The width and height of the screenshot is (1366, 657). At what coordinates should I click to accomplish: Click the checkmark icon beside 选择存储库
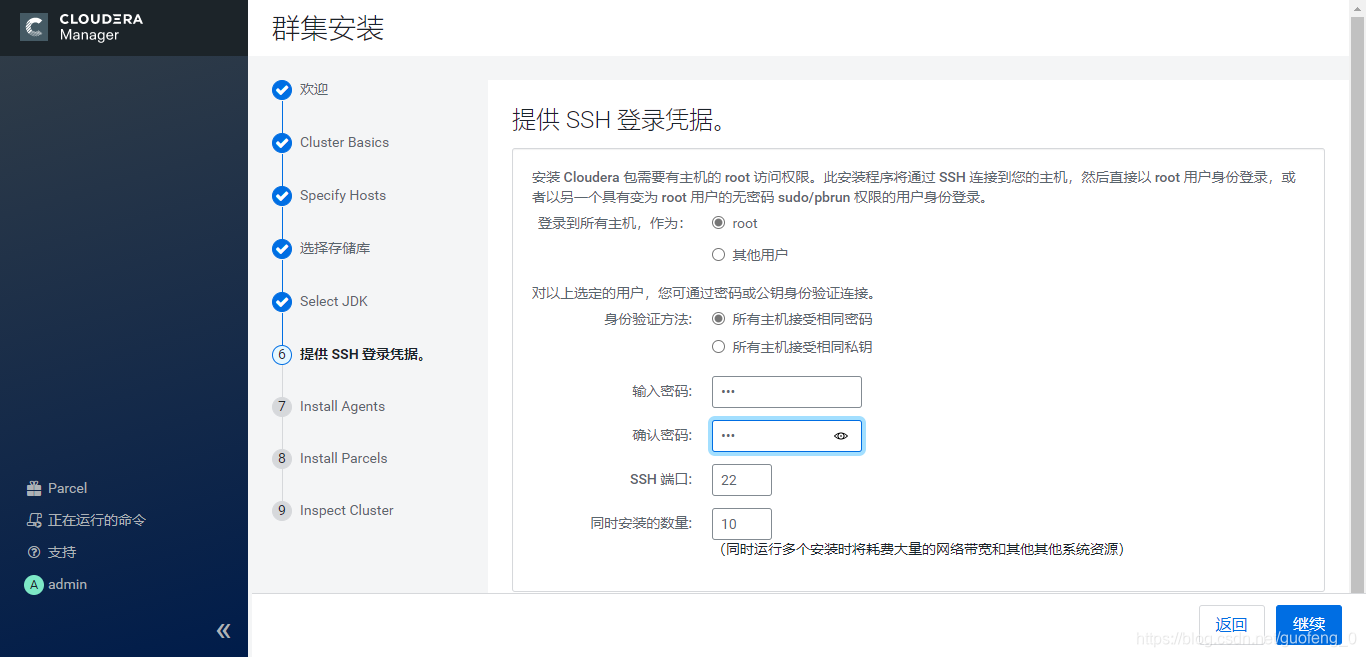click(282, 249)
